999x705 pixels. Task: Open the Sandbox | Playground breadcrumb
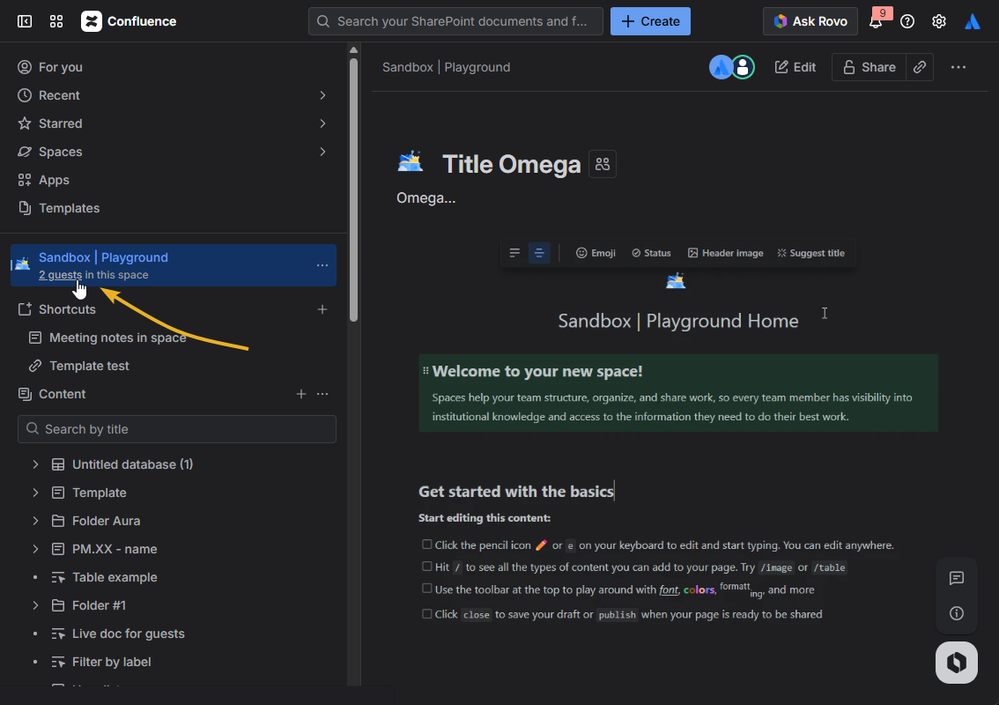point(446,67)
